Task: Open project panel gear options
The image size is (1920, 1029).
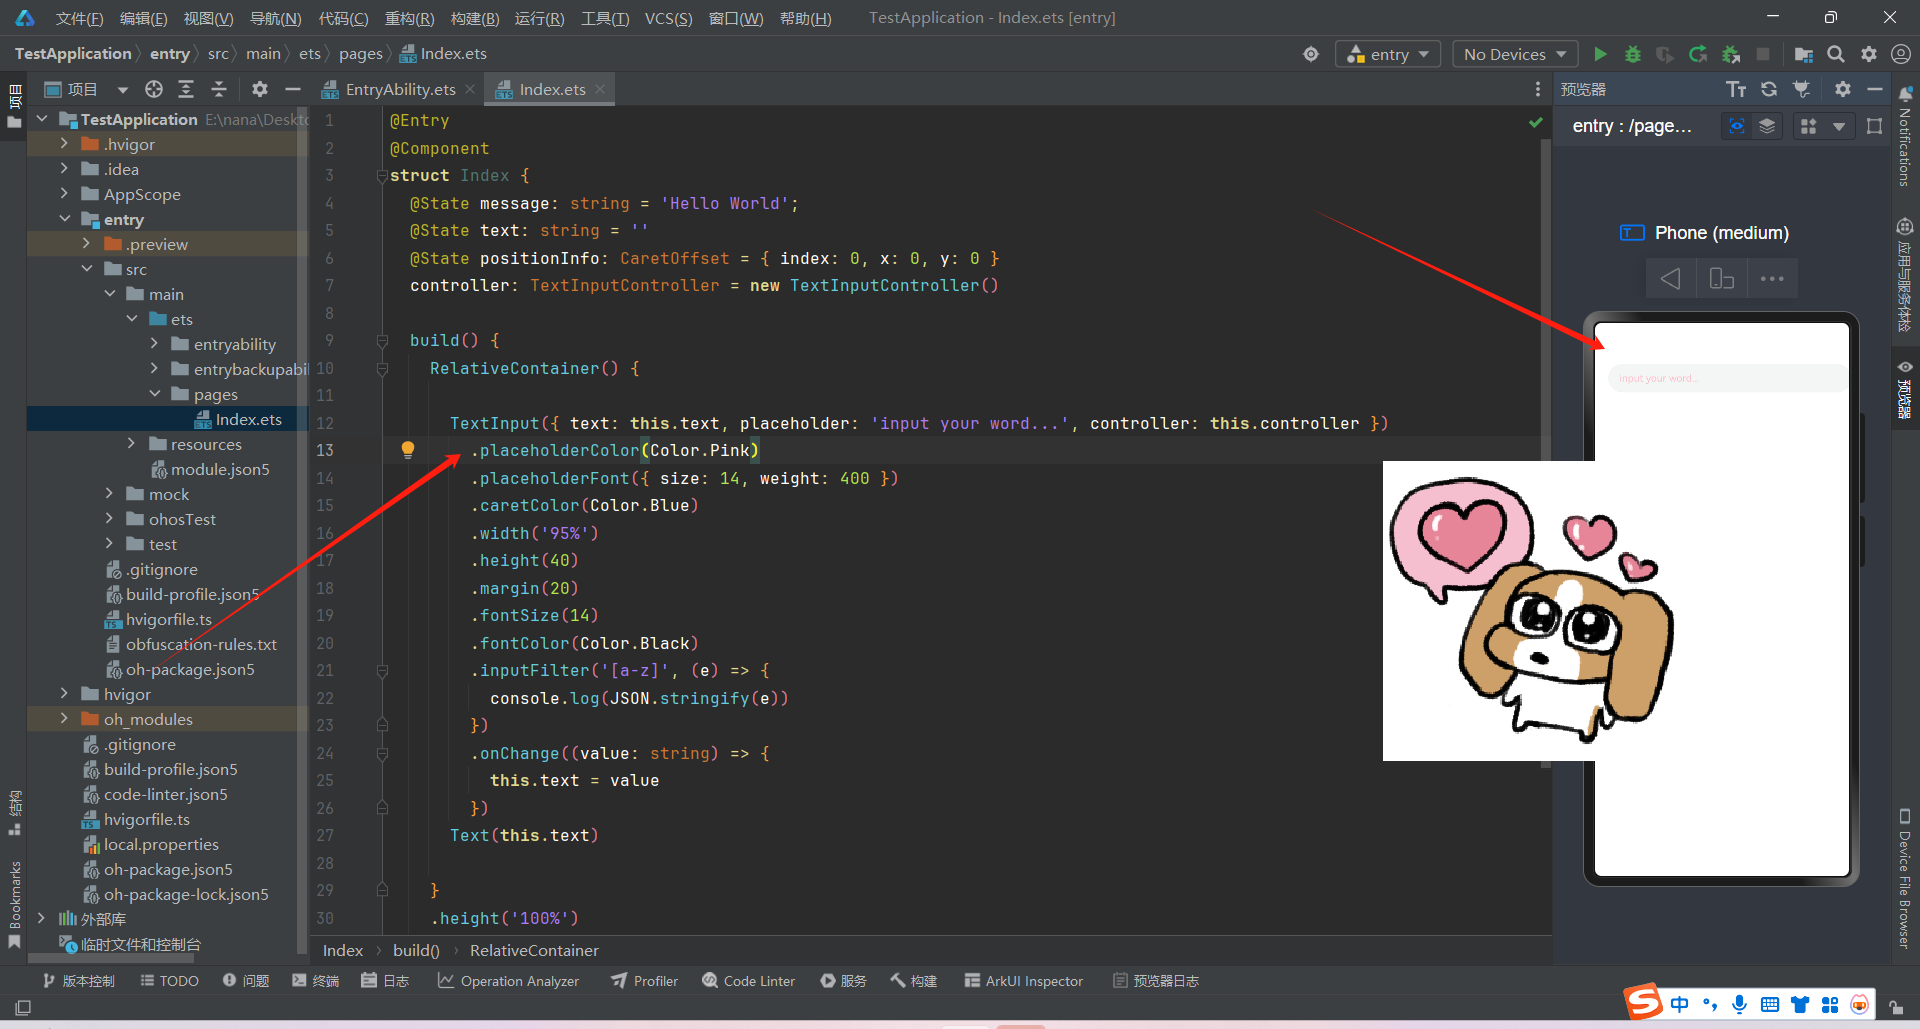Action: [x=260, y=89]
